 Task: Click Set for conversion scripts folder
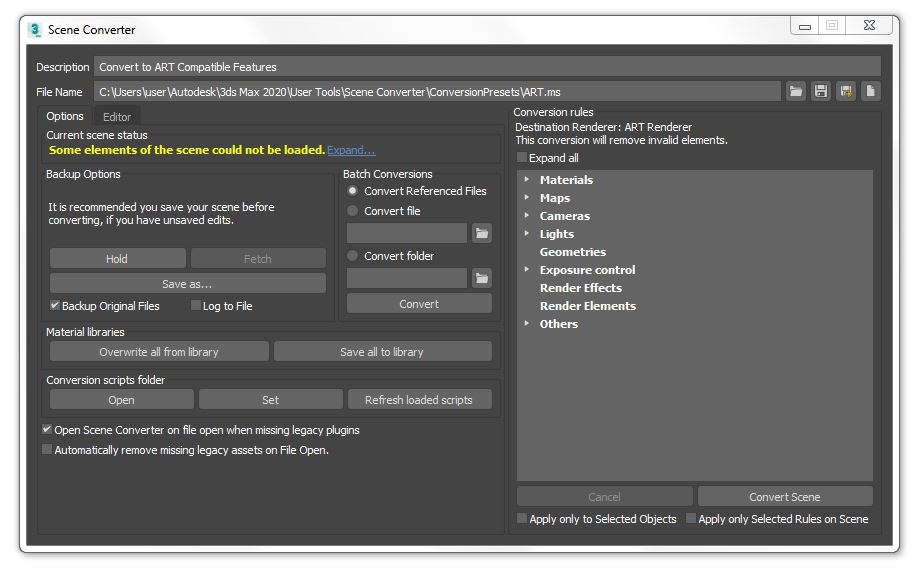click(271, 400)
